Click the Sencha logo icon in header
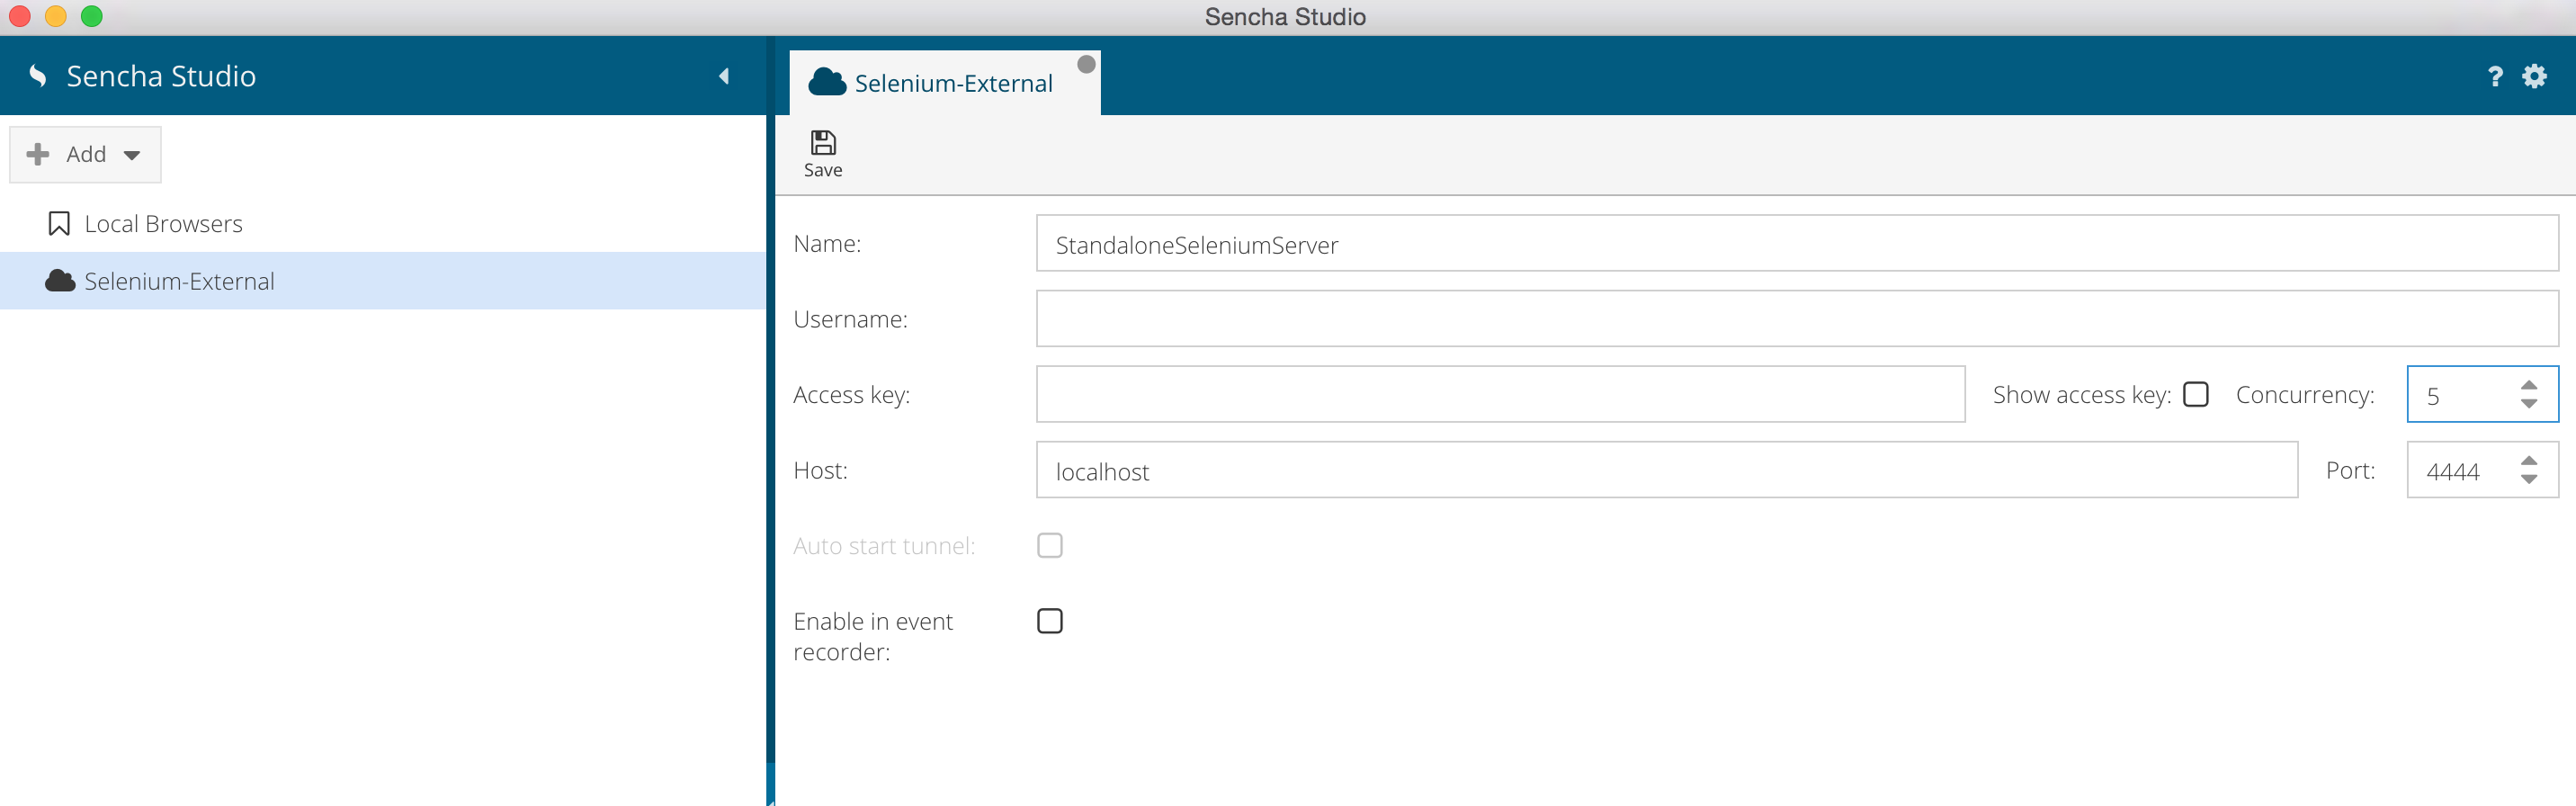This screenshot has width=2576, height=806. tap(38, 76)
